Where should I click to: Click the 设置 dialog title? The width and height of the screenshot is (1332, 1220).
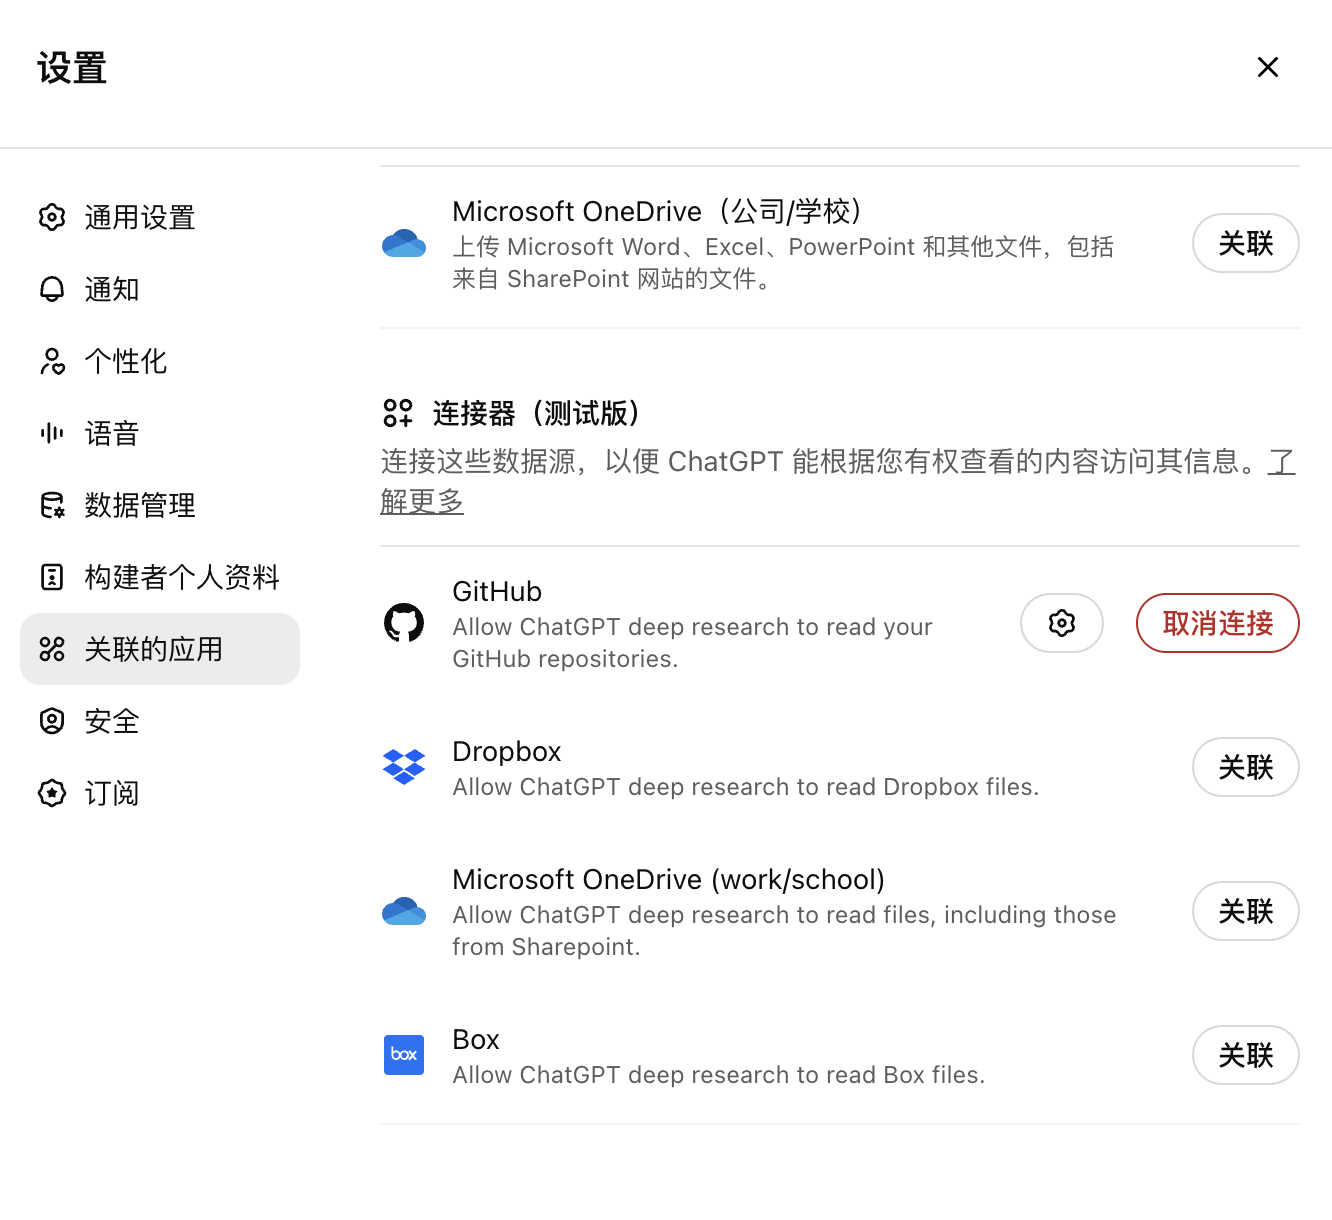tap(72, 68)
